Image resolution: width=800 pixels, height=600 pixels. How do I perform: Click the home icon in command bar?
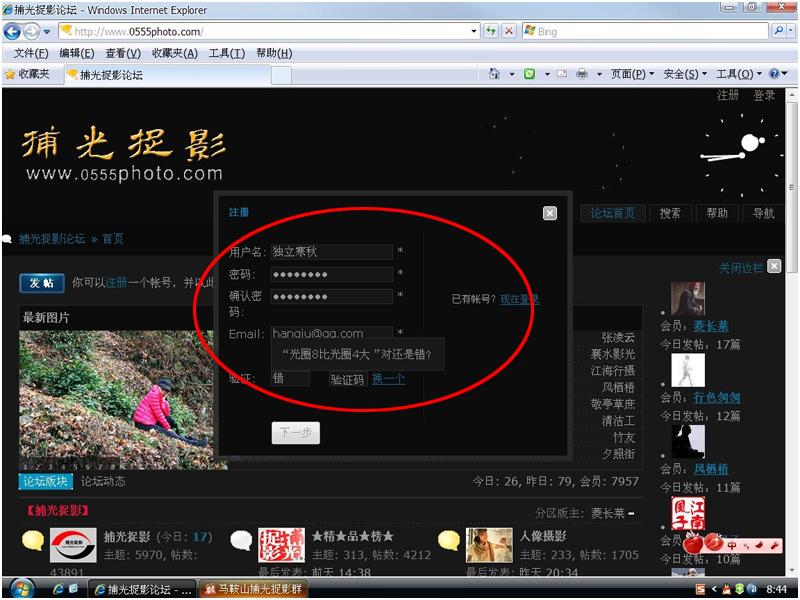[494, 74]
